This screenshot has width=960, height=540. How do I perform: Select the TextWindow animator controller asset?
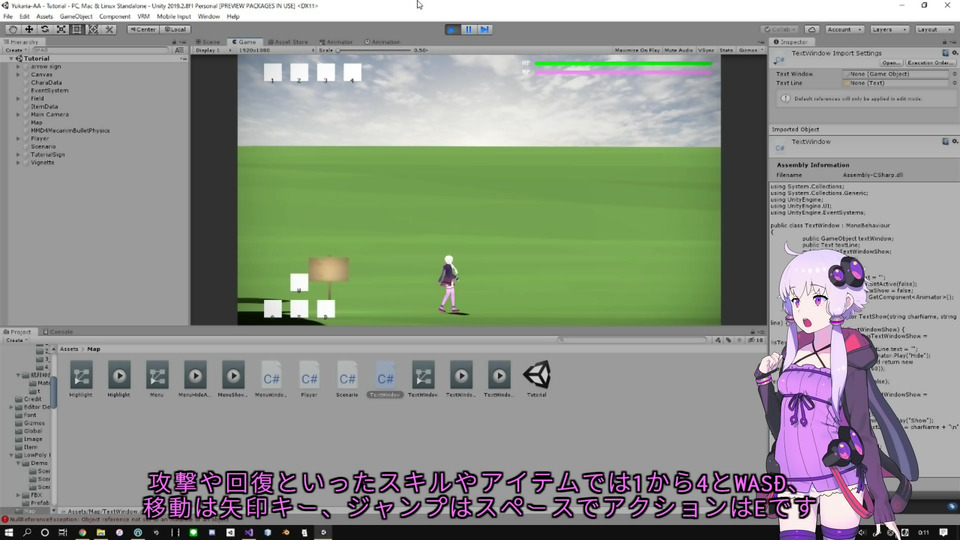coord(423,380)
